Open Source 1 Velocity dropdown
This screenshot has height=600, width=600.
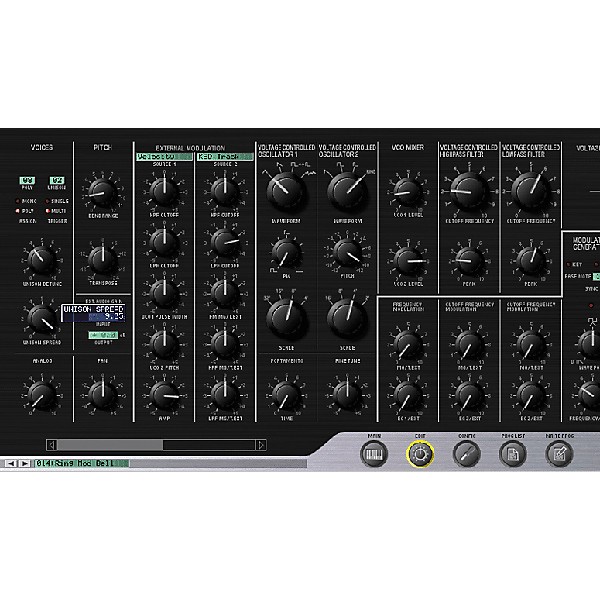click(163, 157)
